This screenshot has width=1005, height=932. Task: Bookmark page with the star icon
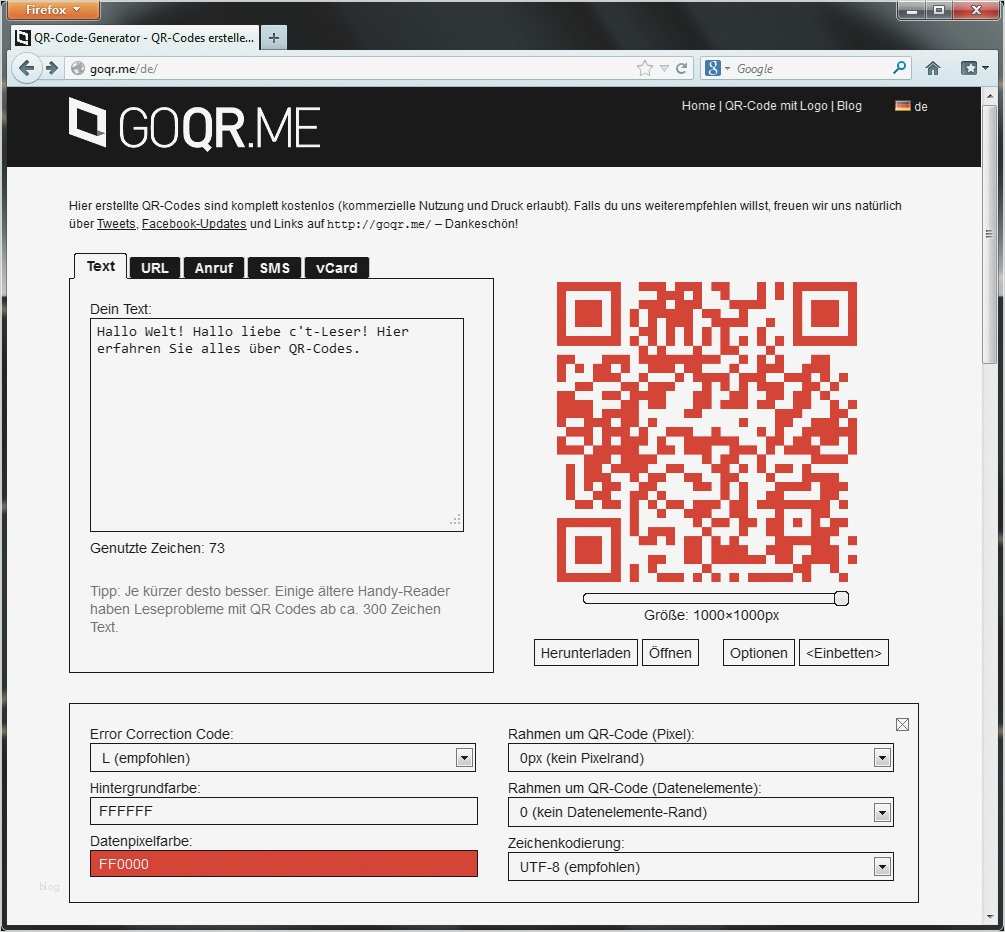[x=645, y=68]
